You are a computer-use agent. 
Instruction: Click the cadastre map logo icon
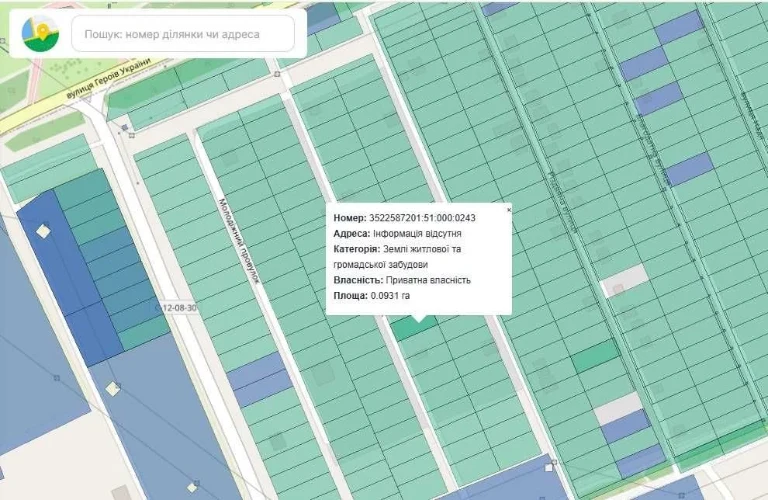[x=41, y=33]
